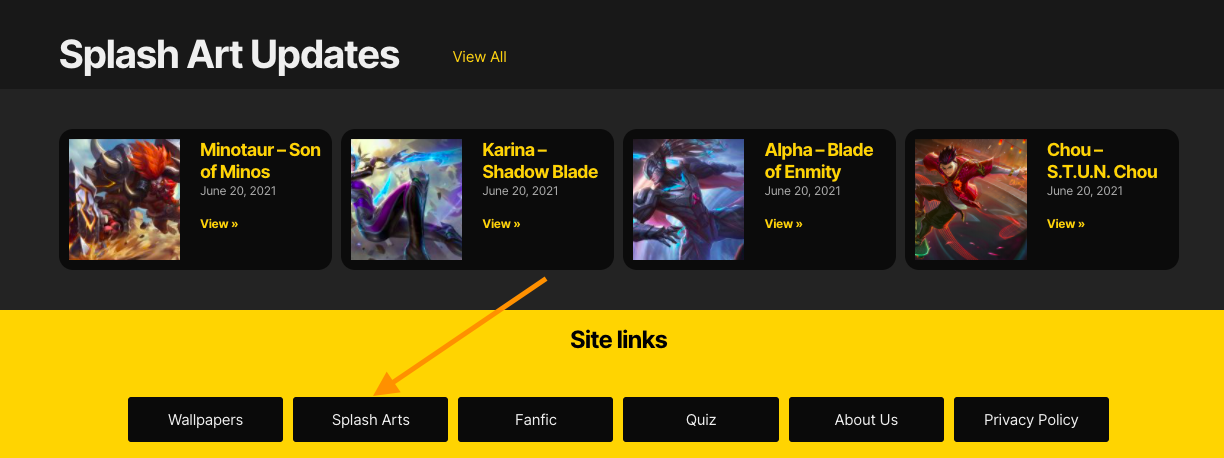Image resolution: width=1224 pixels, height=458 pixels.
Task: Click View » under Karina card
Action: point(501,224)
